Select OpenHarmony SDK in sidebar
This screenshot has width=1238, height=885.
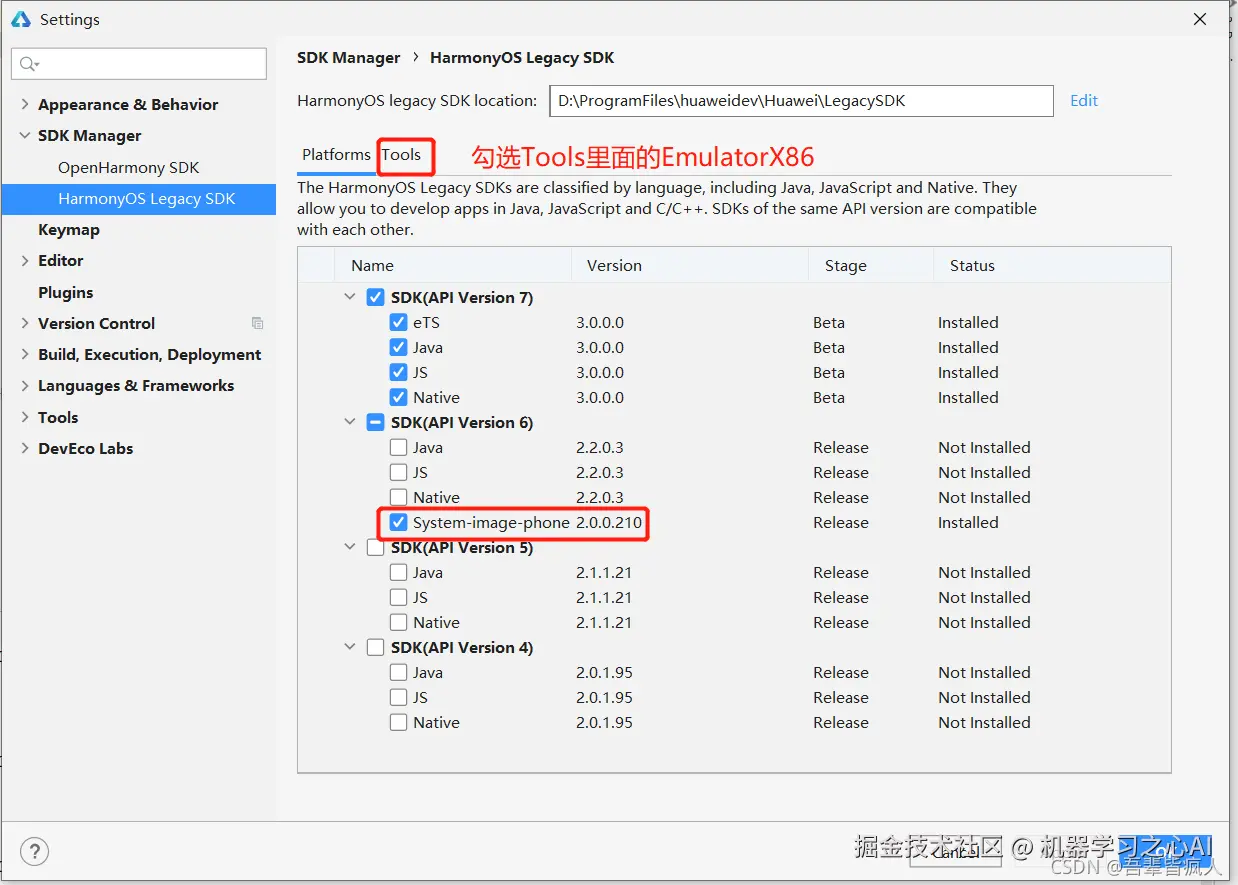128,167
